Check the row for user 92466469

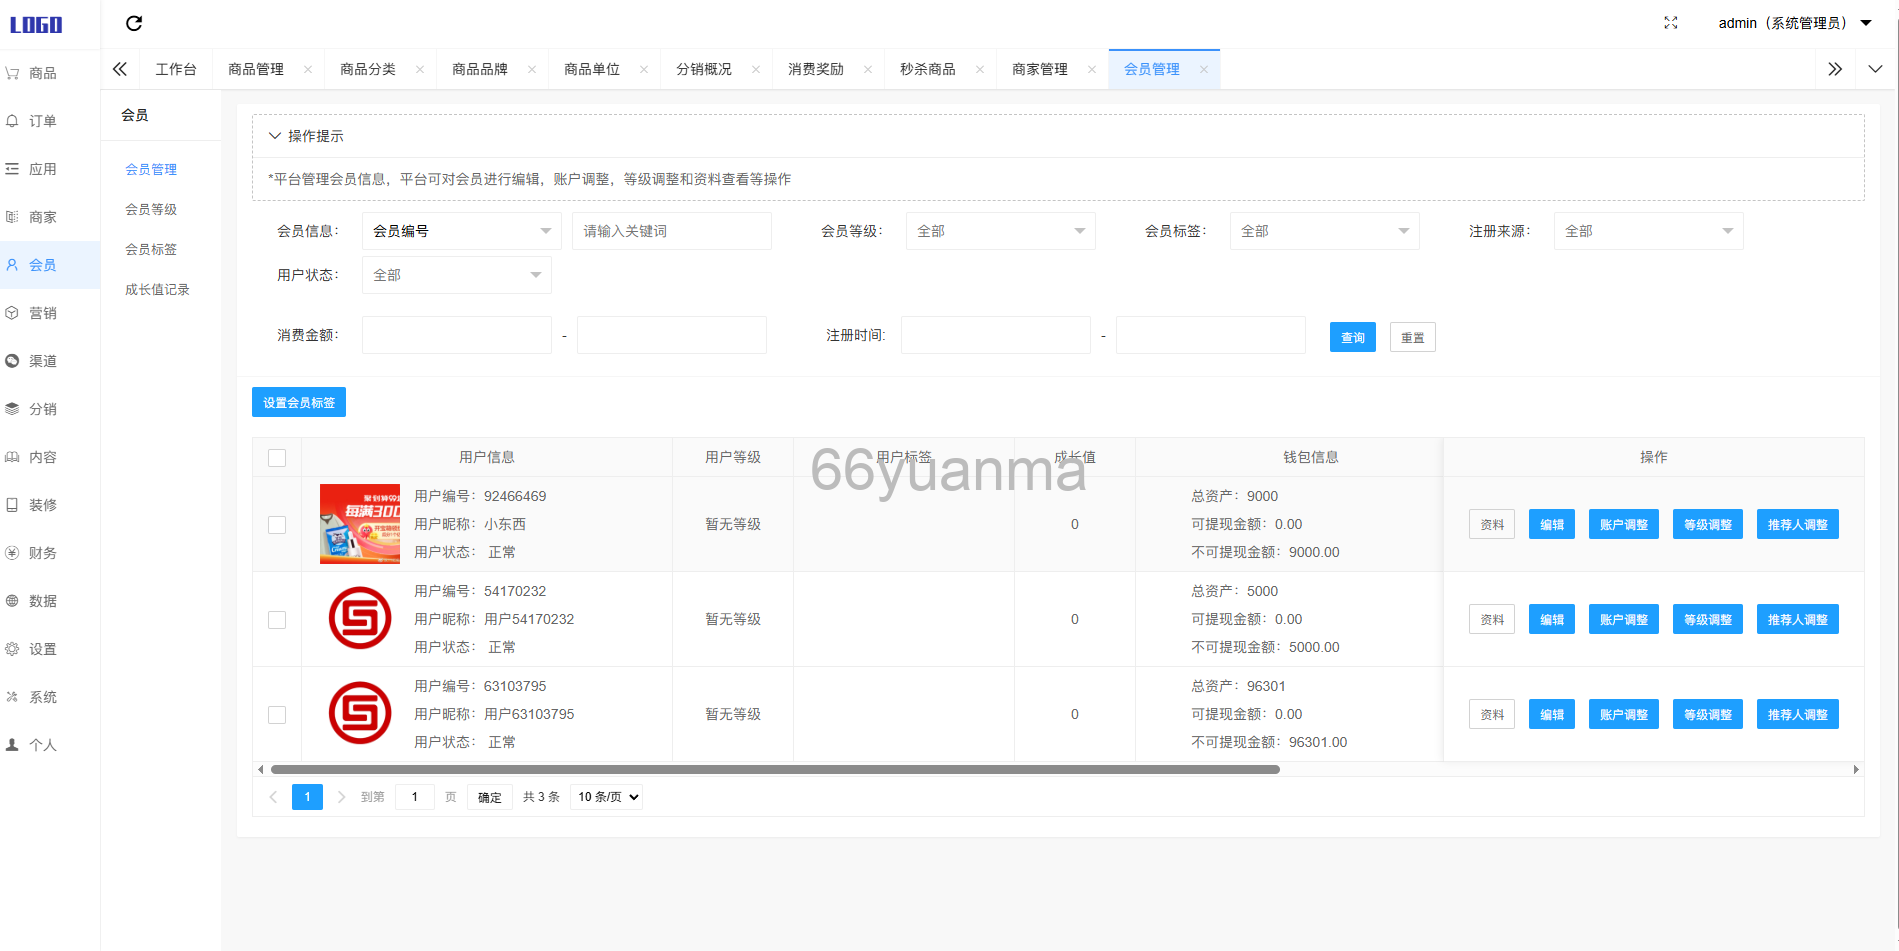point(277,525)
